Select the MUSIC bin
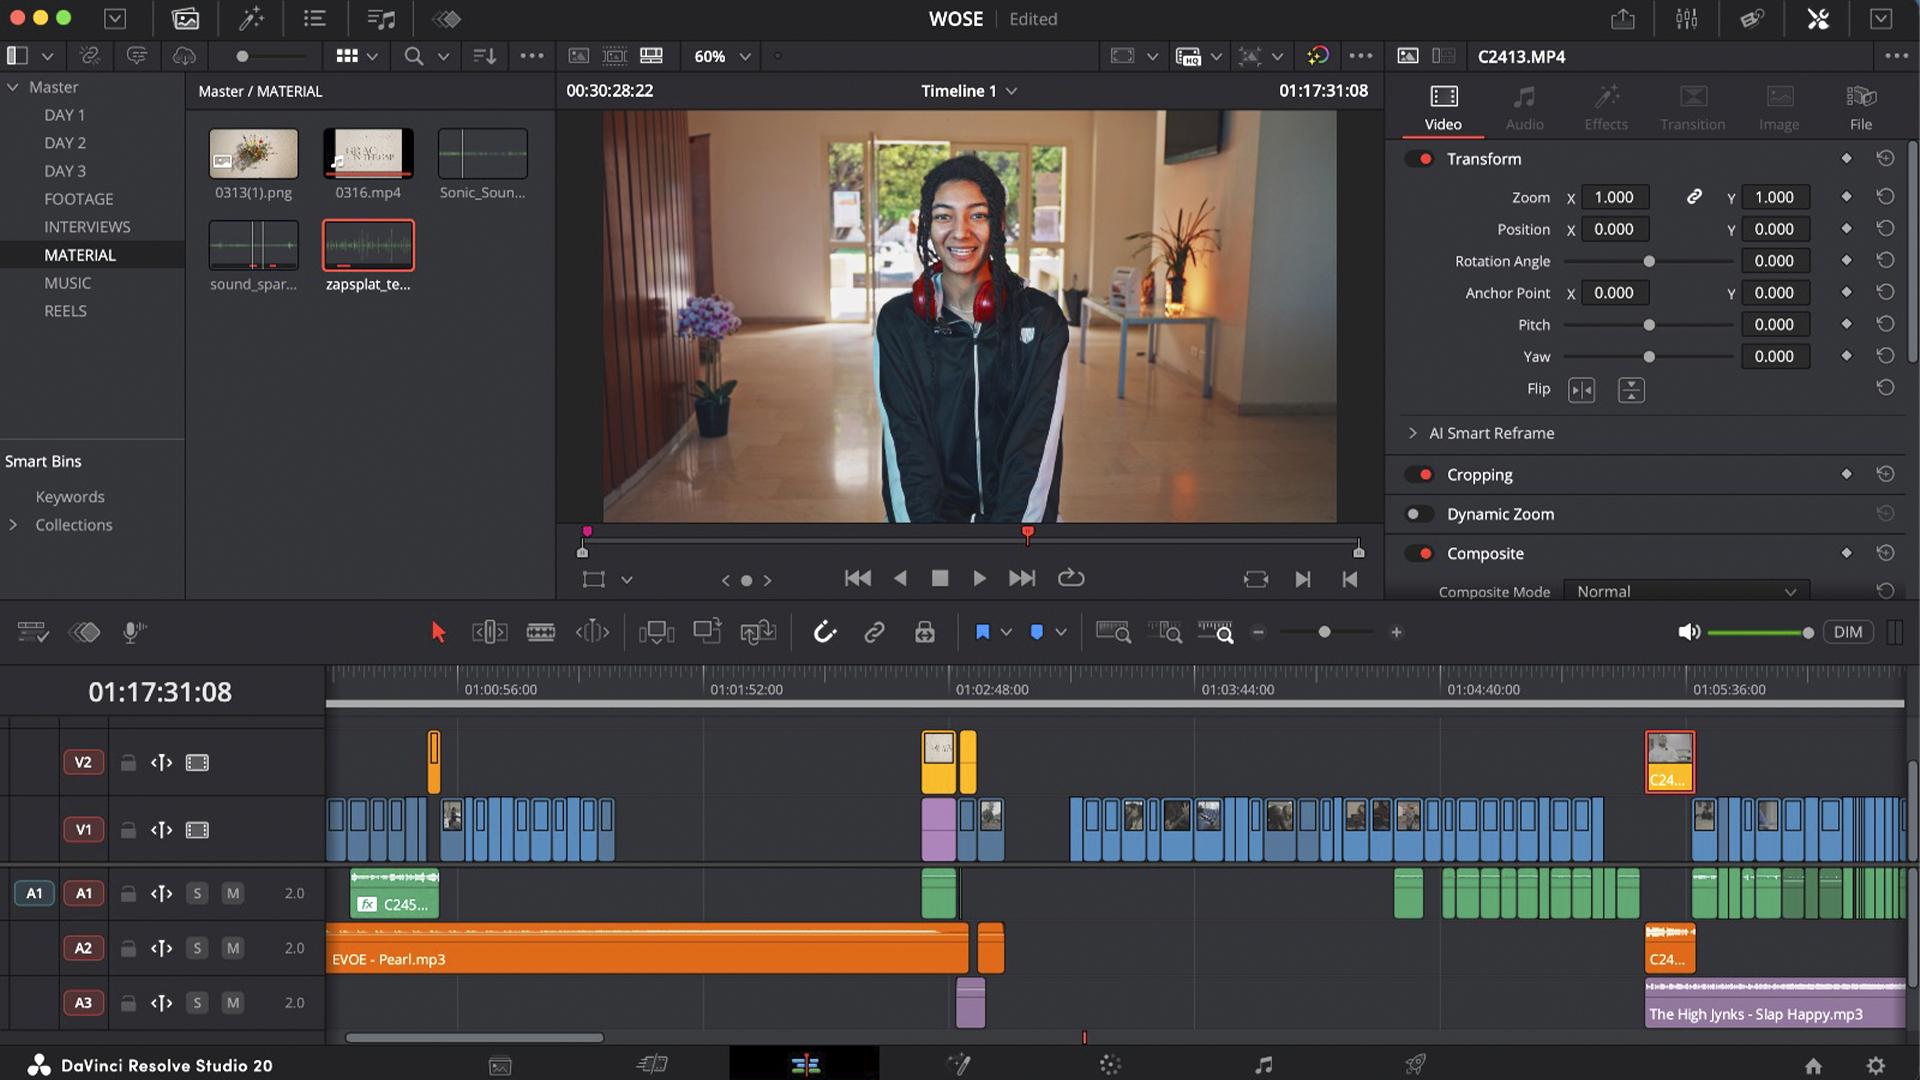Viewport: 1920px width, 1080px height. 67,283
